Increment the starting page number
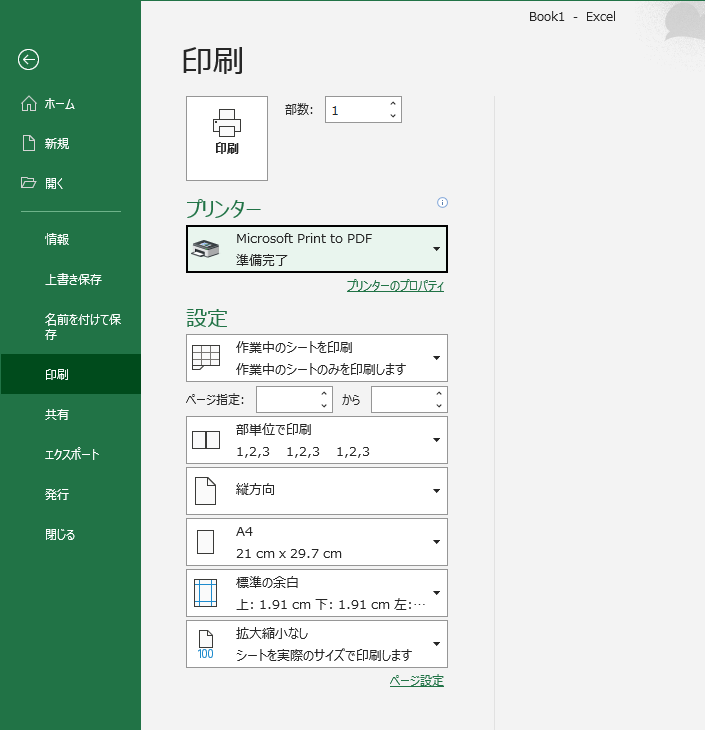 (324, 394)
